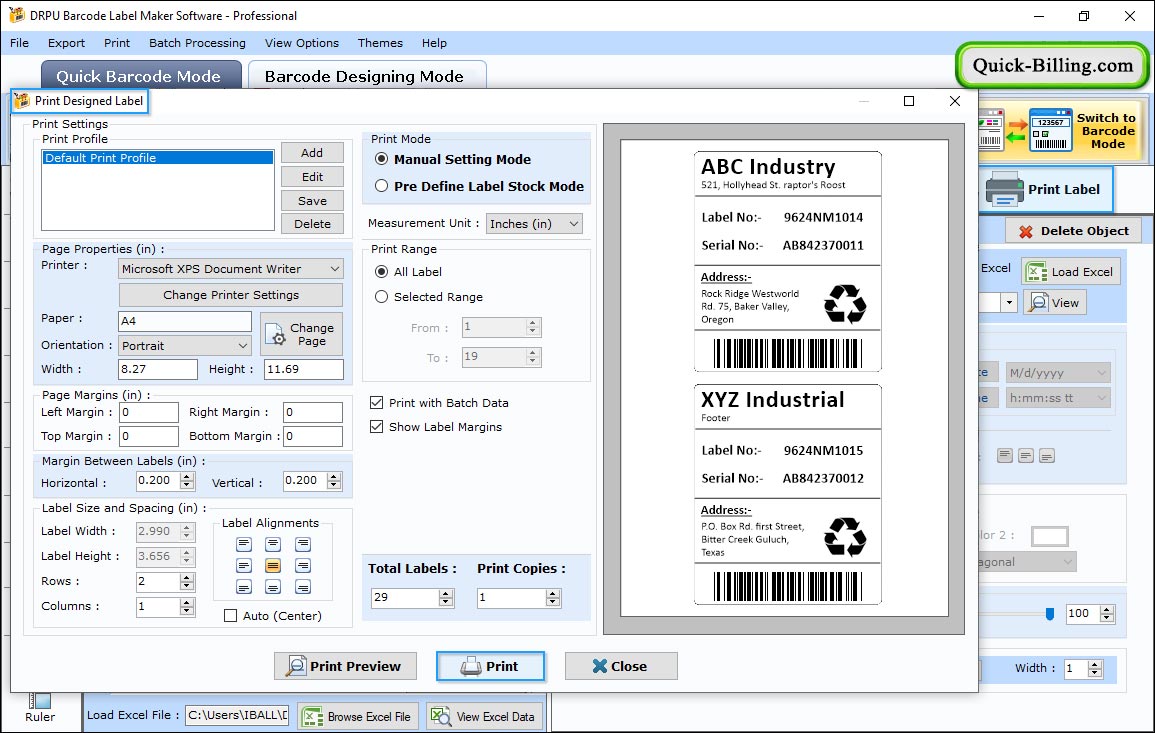Screen dimensions: 1155x733
Task: Click the Save print profile button
Action: point(312,200)
